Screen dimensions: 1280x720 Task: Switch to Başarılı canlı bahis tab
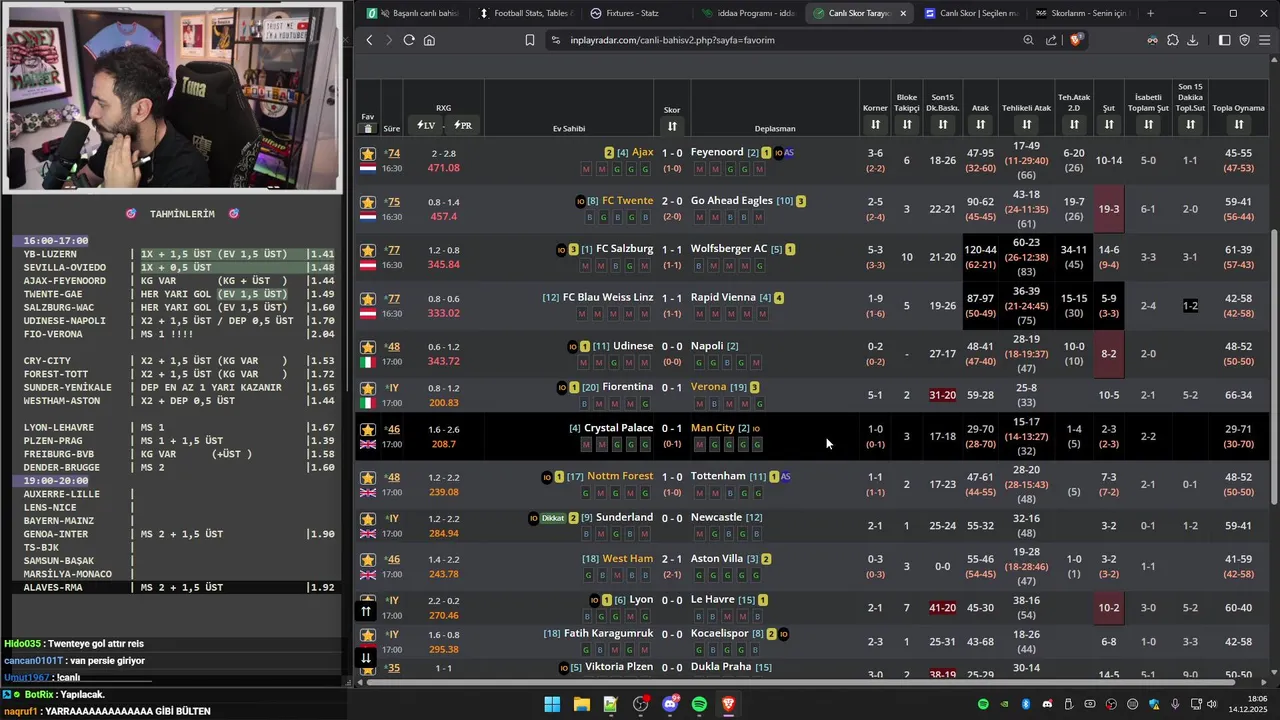tap(413, 13)
